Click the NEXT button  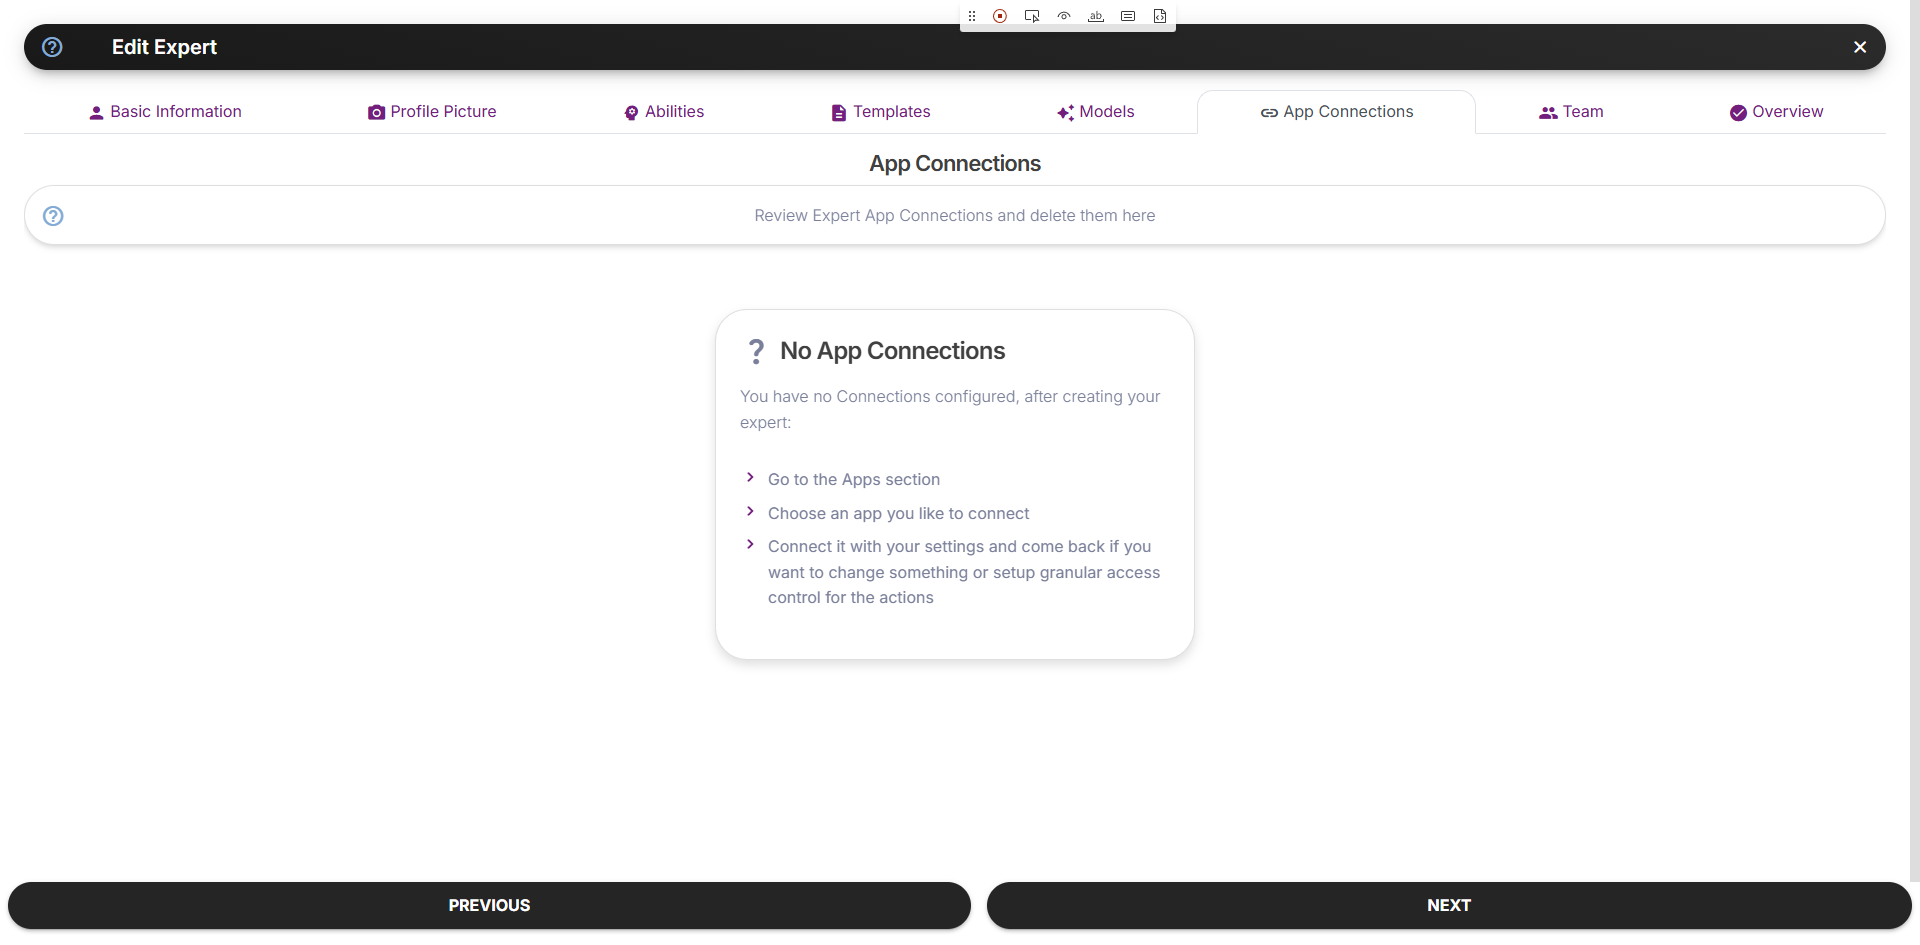pos(1447,905)
